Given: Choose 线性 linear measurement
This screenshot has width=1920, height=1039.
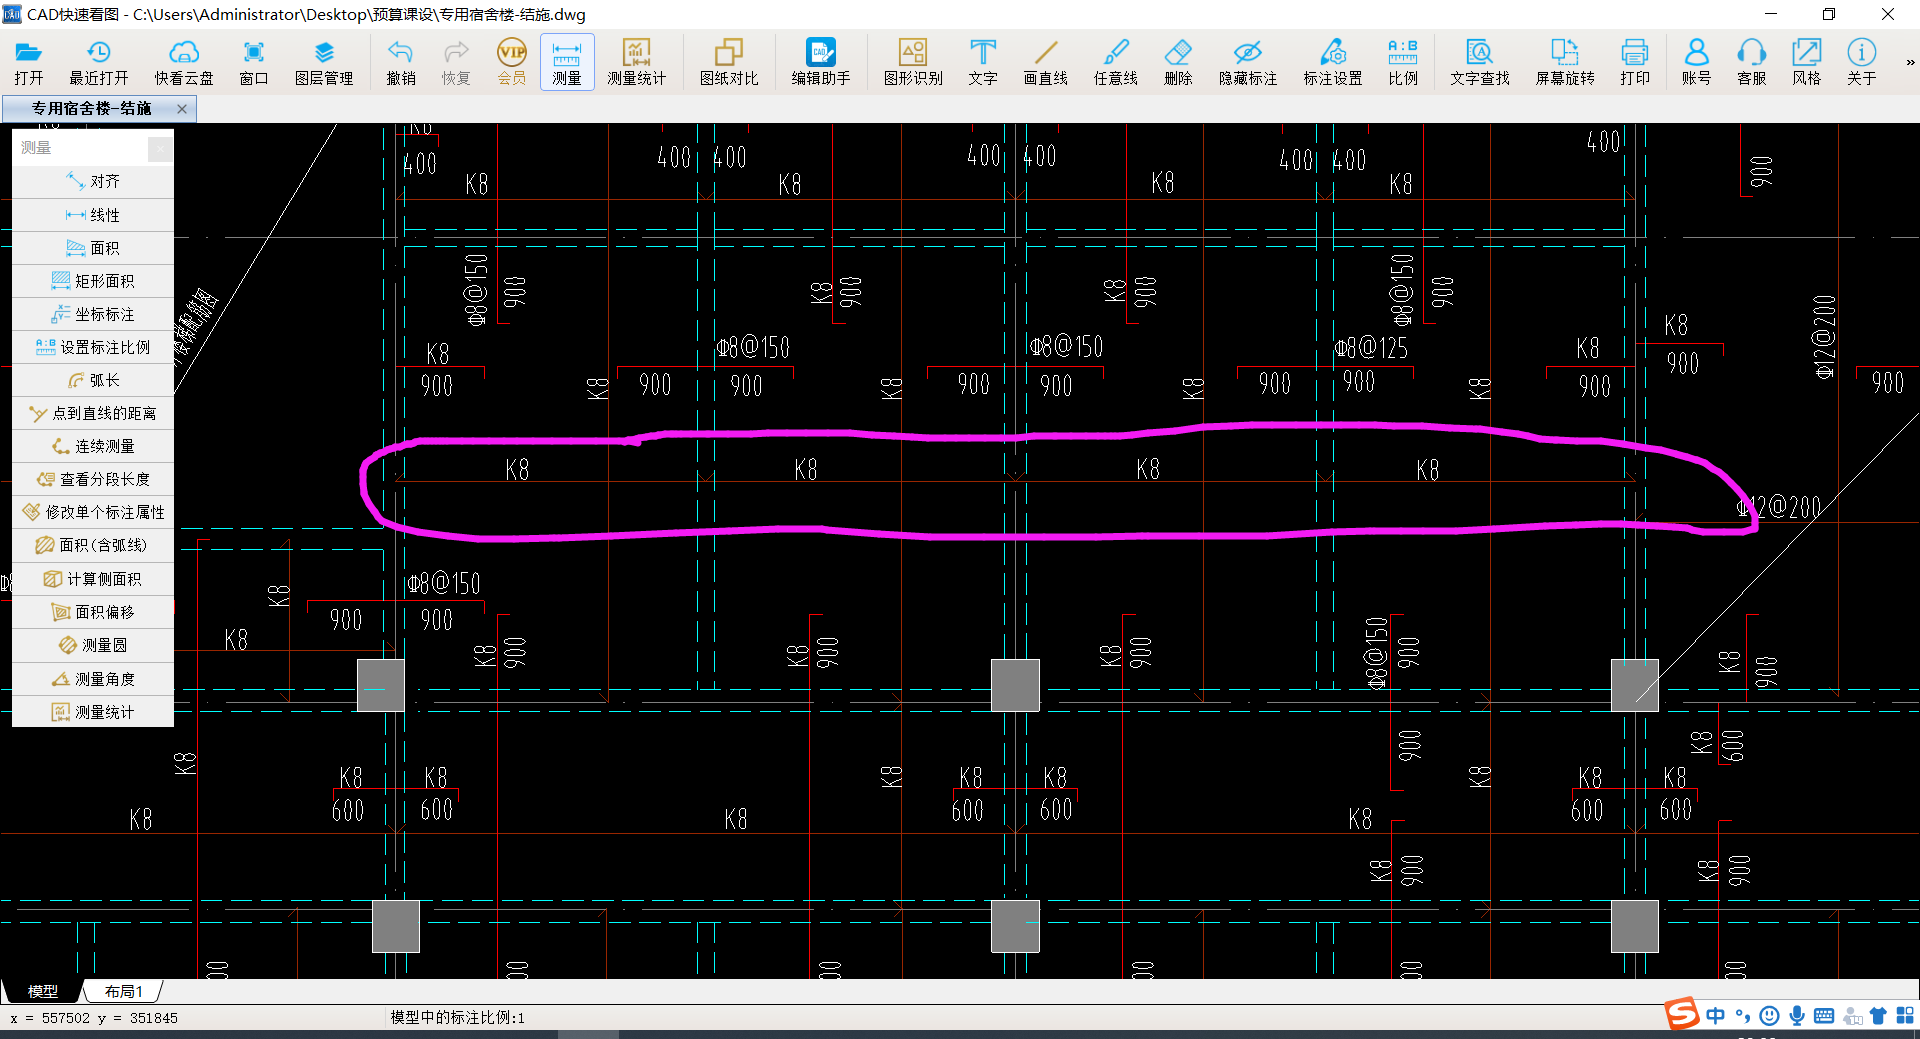Looking at the screenshot, I should pyautogui.click(x=93, y=215).
